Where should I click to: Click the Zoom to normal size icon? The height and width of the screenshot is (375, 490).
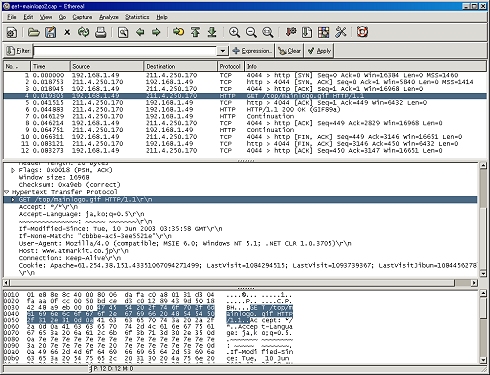click(x=267, y=32)
